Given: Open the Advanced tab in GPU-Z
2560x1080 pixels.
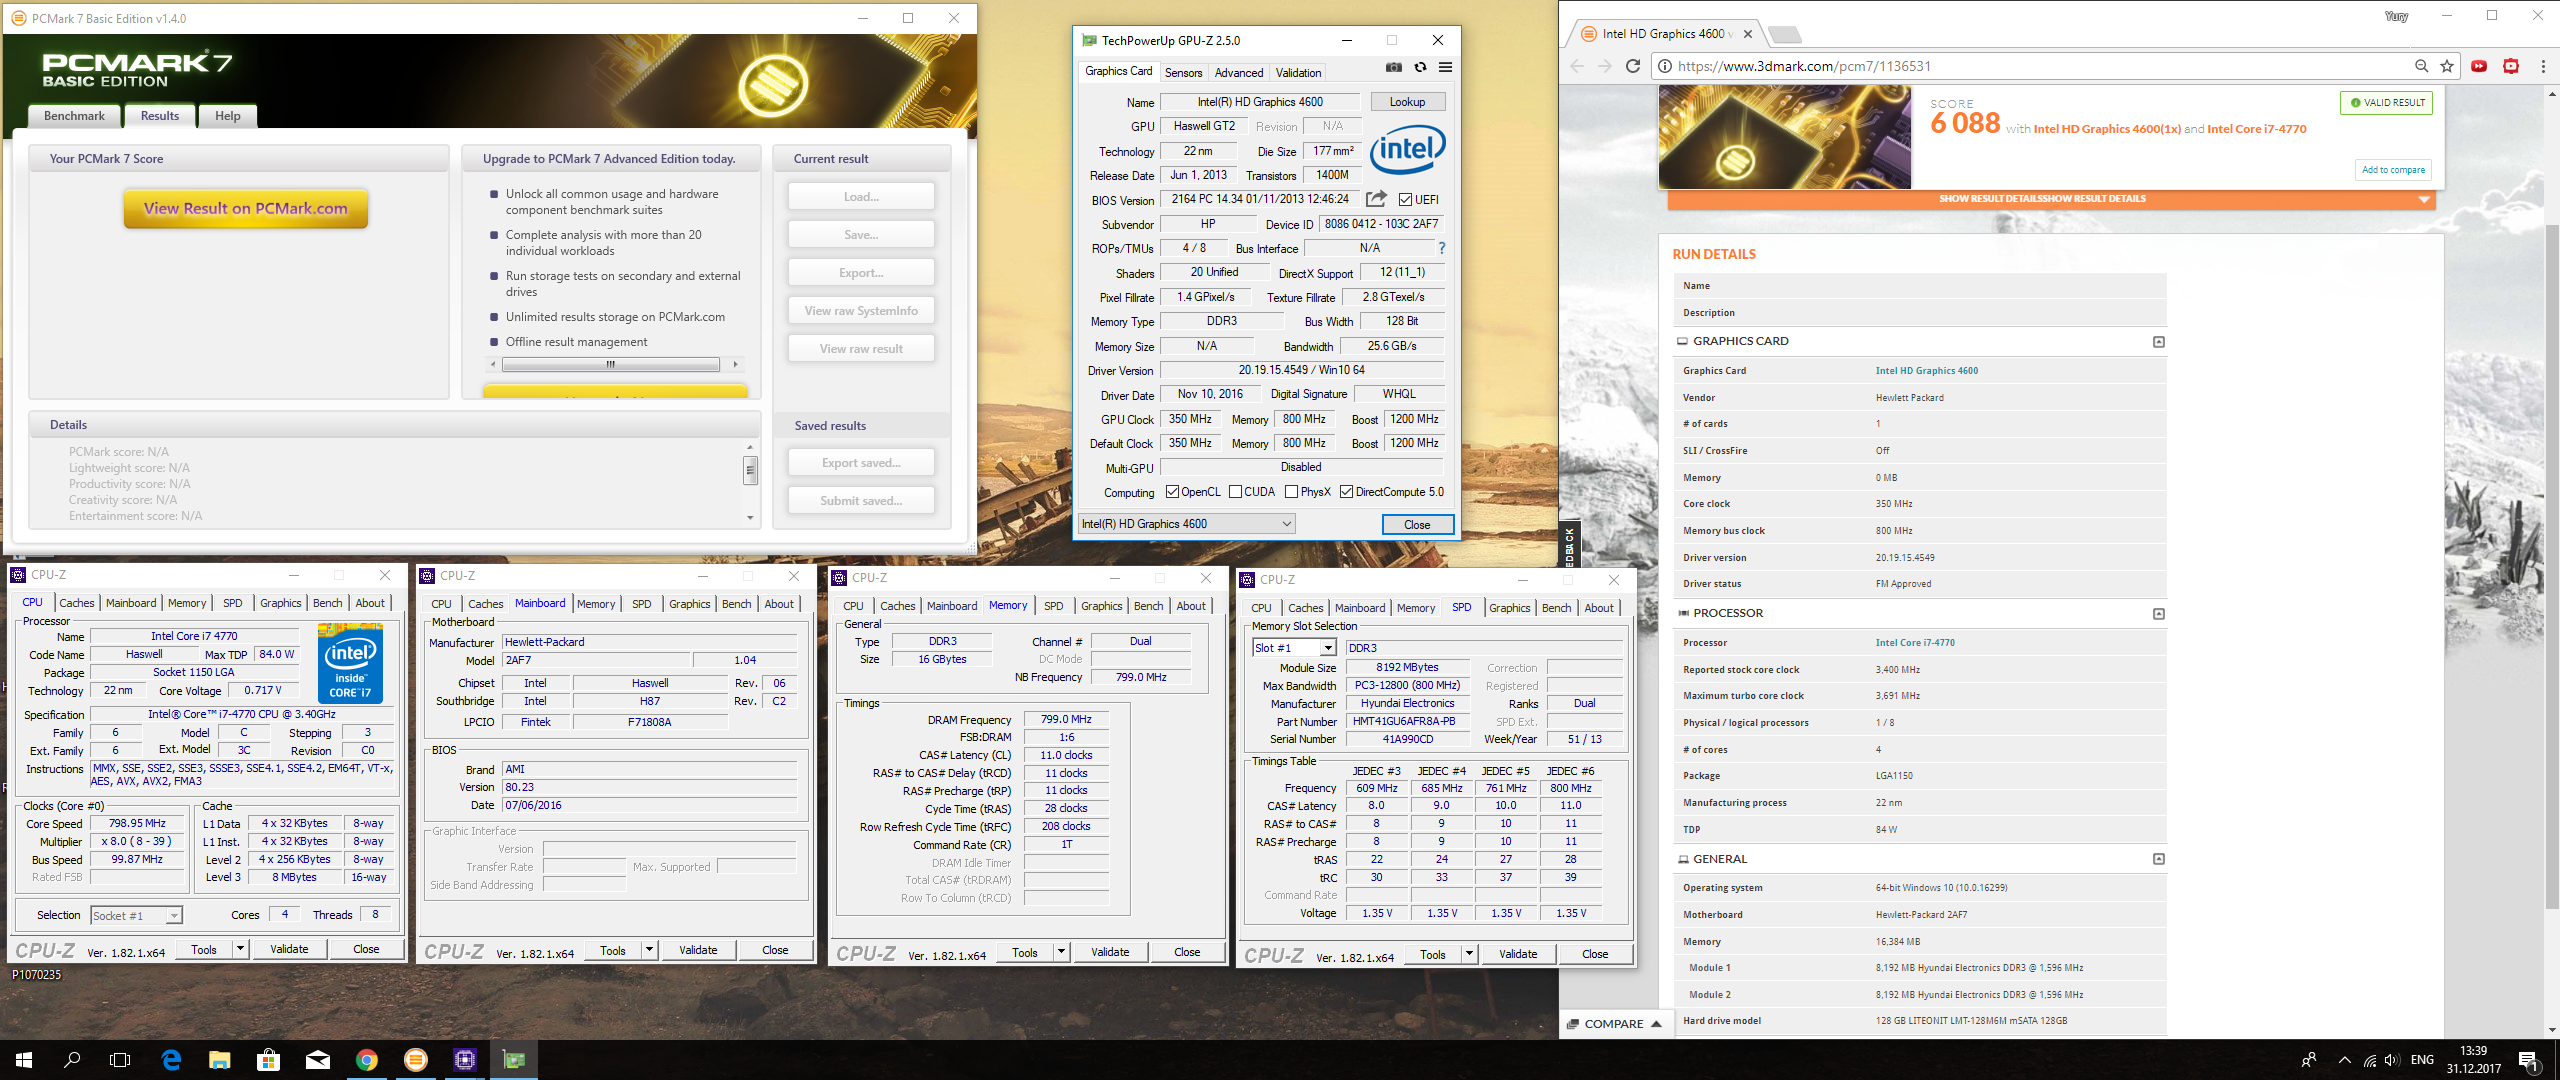Looking at the screenshot, I should click(x=1238, y=73).
